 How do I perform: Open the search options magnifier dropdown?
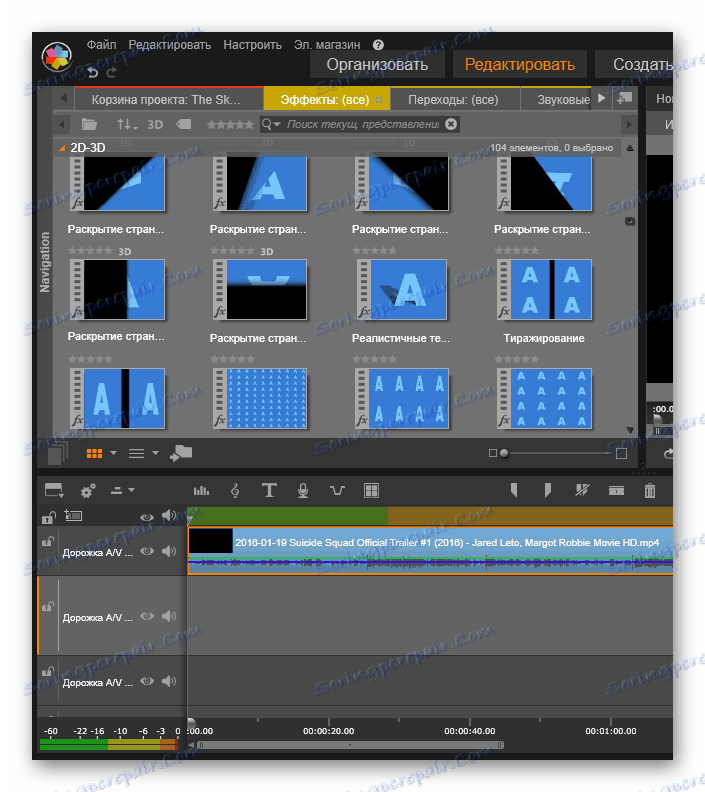(271, 124)
